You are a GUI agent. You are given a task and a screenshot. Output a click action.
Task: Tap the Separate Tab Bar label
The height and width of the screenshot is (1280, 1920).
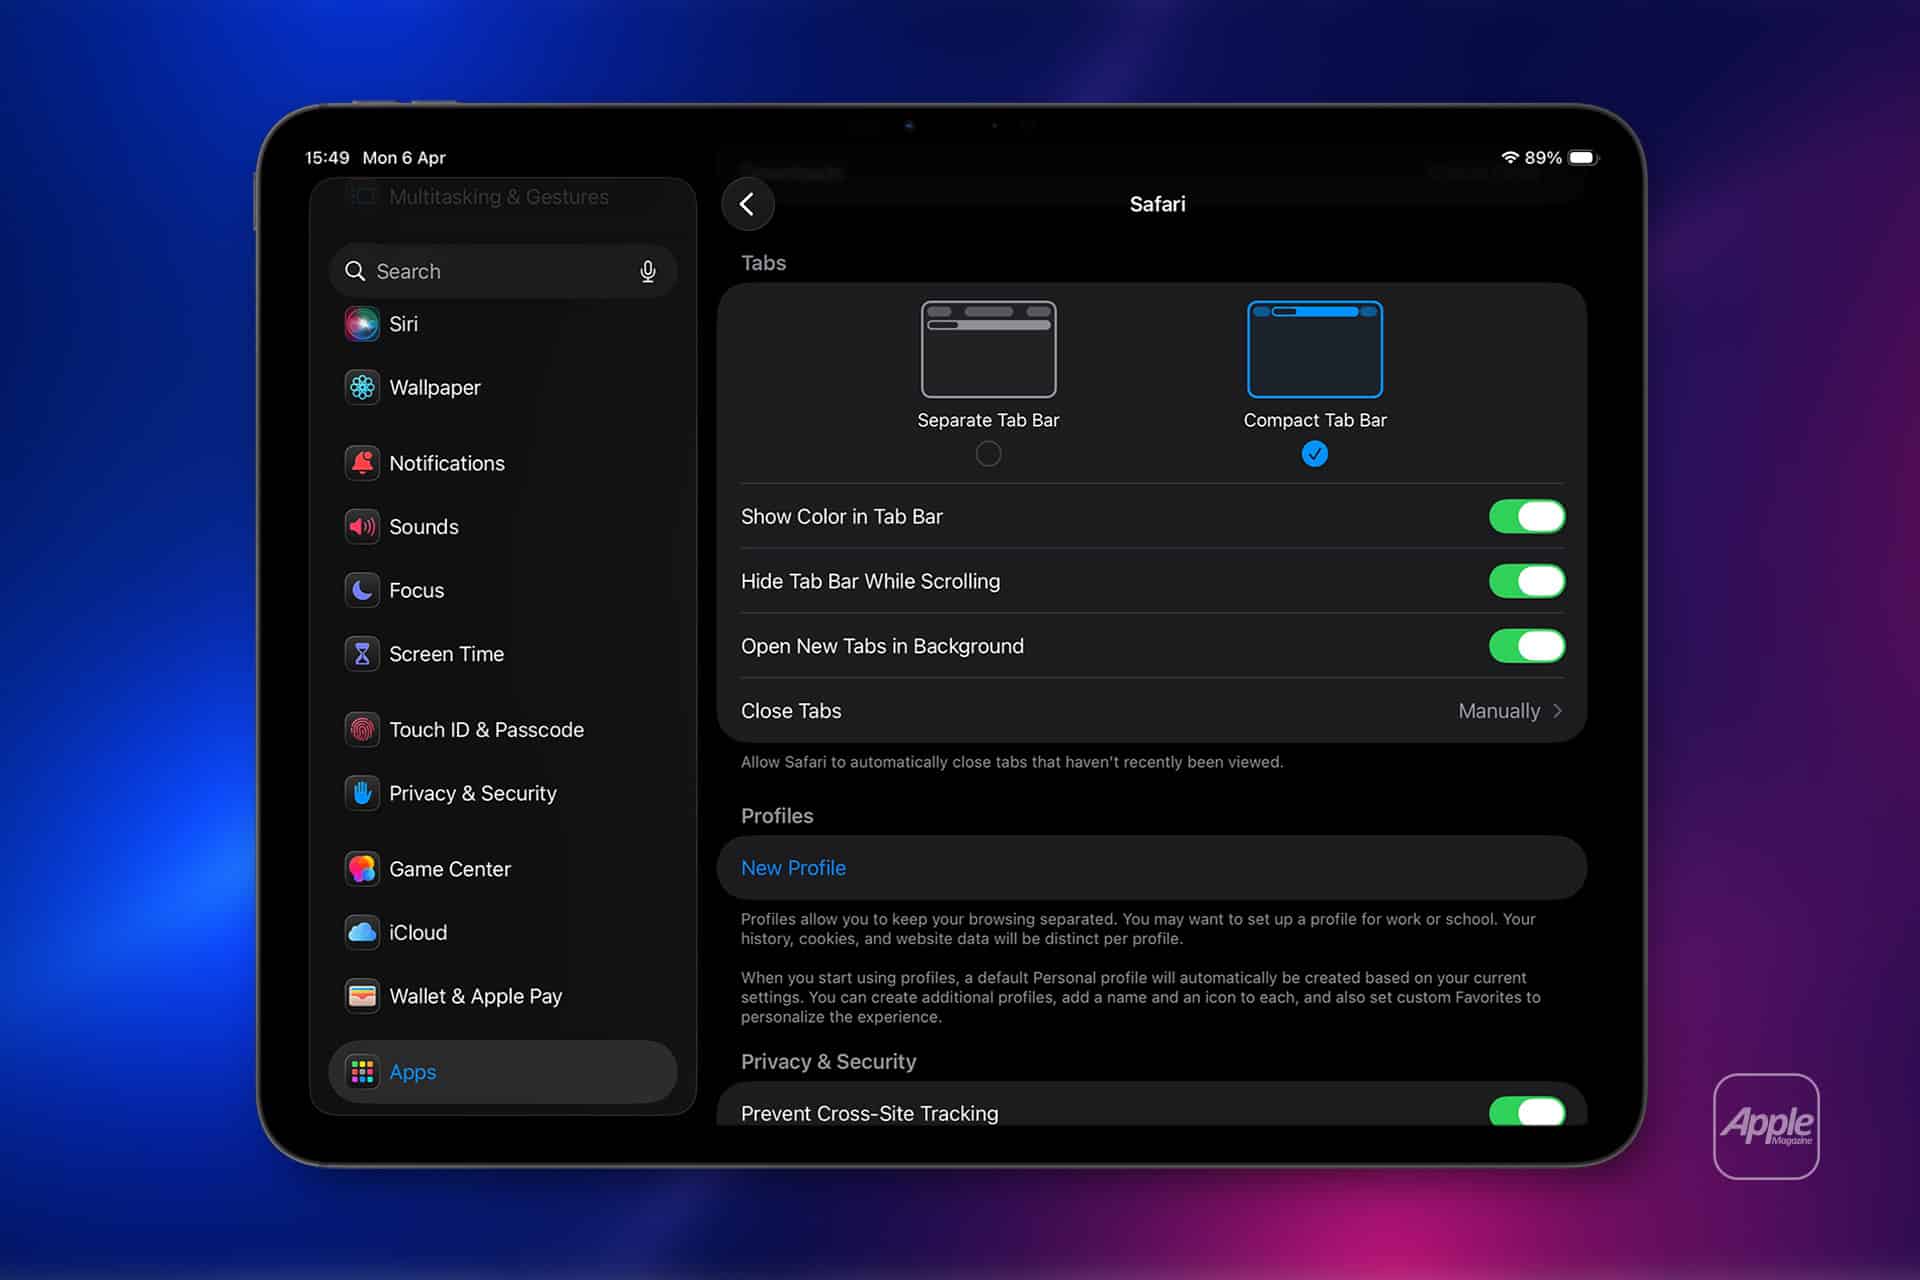tap(988, 420)
